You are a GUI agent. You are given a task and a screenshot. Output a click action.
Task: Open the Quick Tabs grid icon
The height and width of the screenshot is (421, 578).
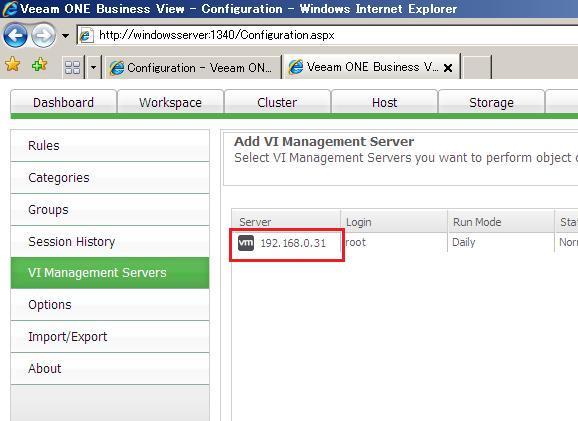[x=73, y=67]
